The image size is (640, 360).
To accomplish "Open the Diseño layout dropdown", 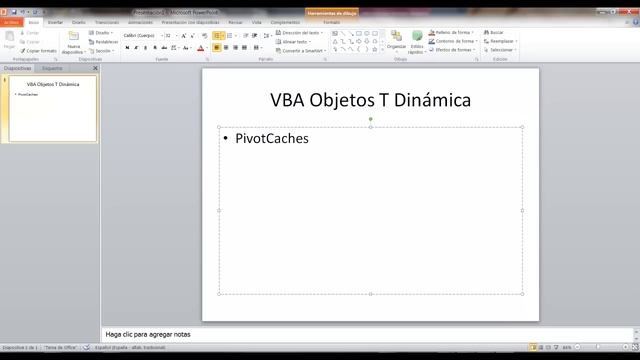I will click(x=101, y=33).
